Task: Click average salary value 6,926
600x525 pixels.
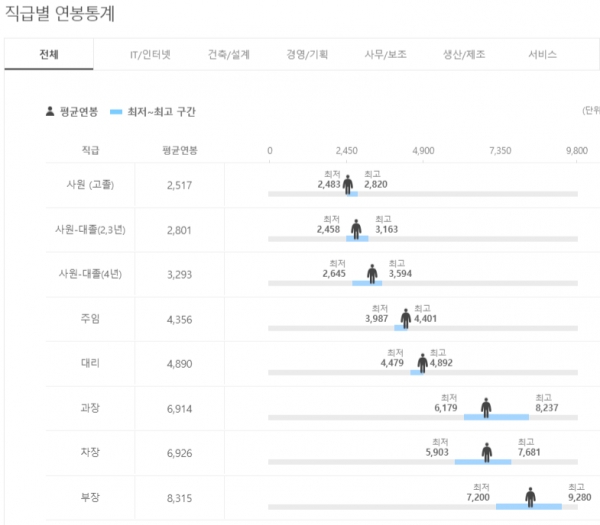Action: [179, 453]
